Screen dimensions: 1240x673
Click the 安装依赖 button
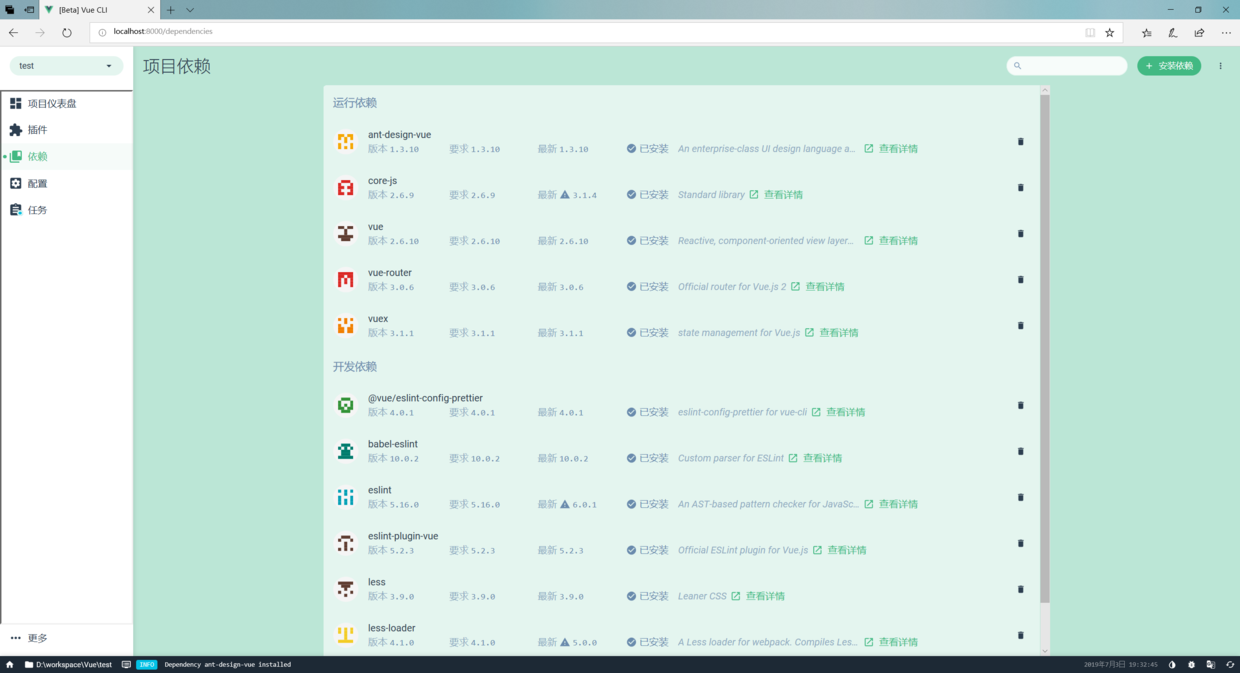click(x=1169, y=66)
